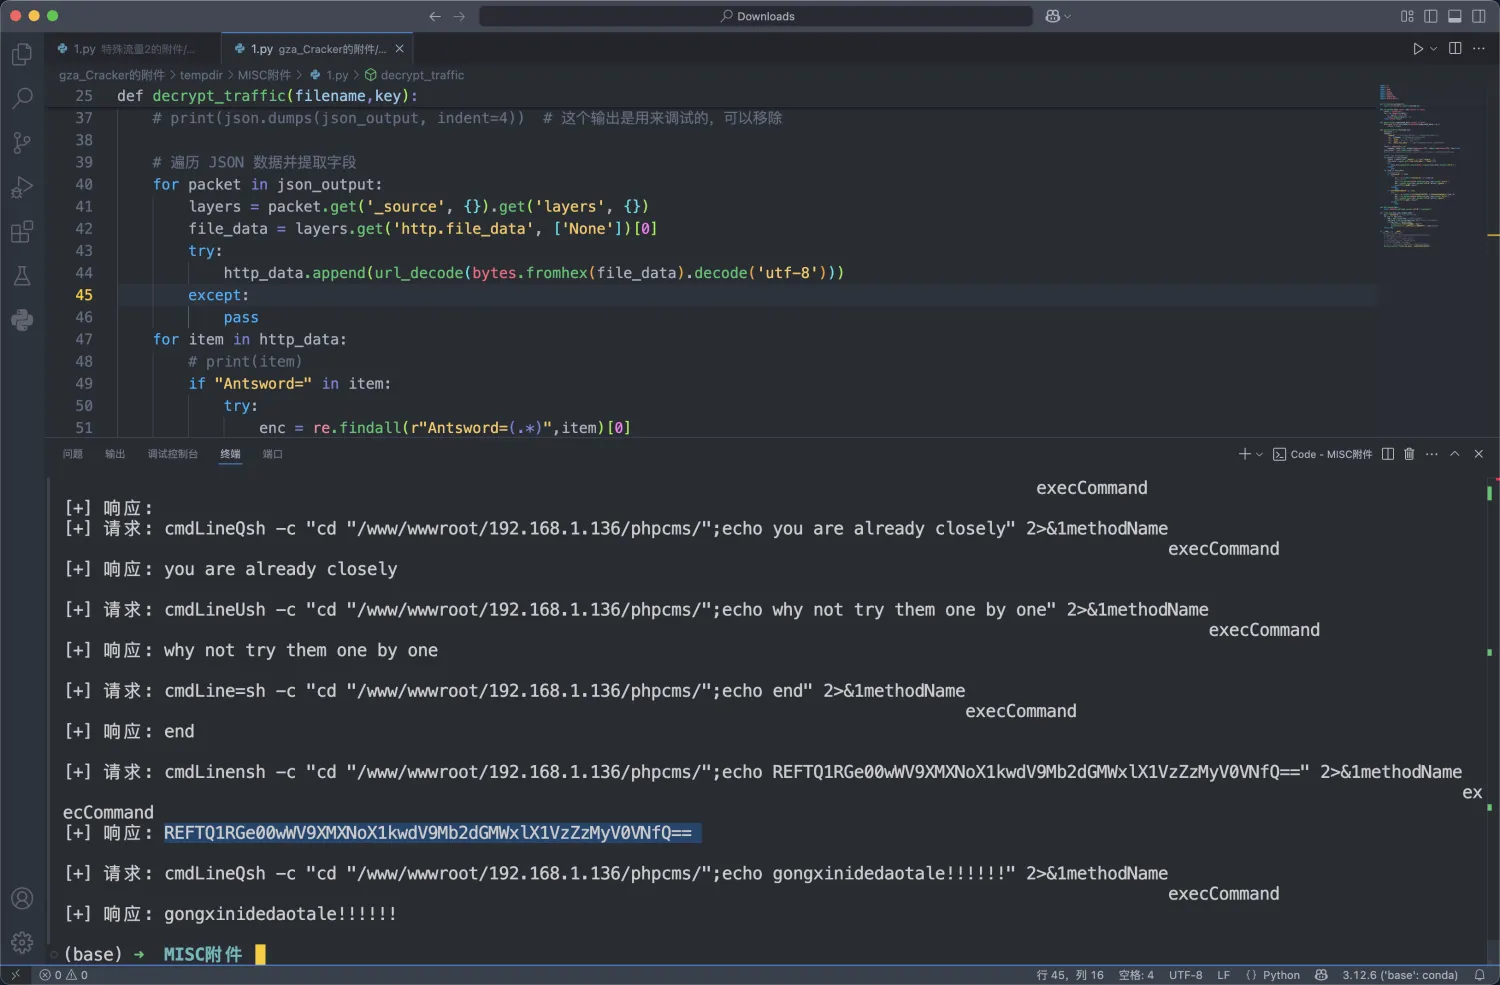Open the Source Control view

22,143
